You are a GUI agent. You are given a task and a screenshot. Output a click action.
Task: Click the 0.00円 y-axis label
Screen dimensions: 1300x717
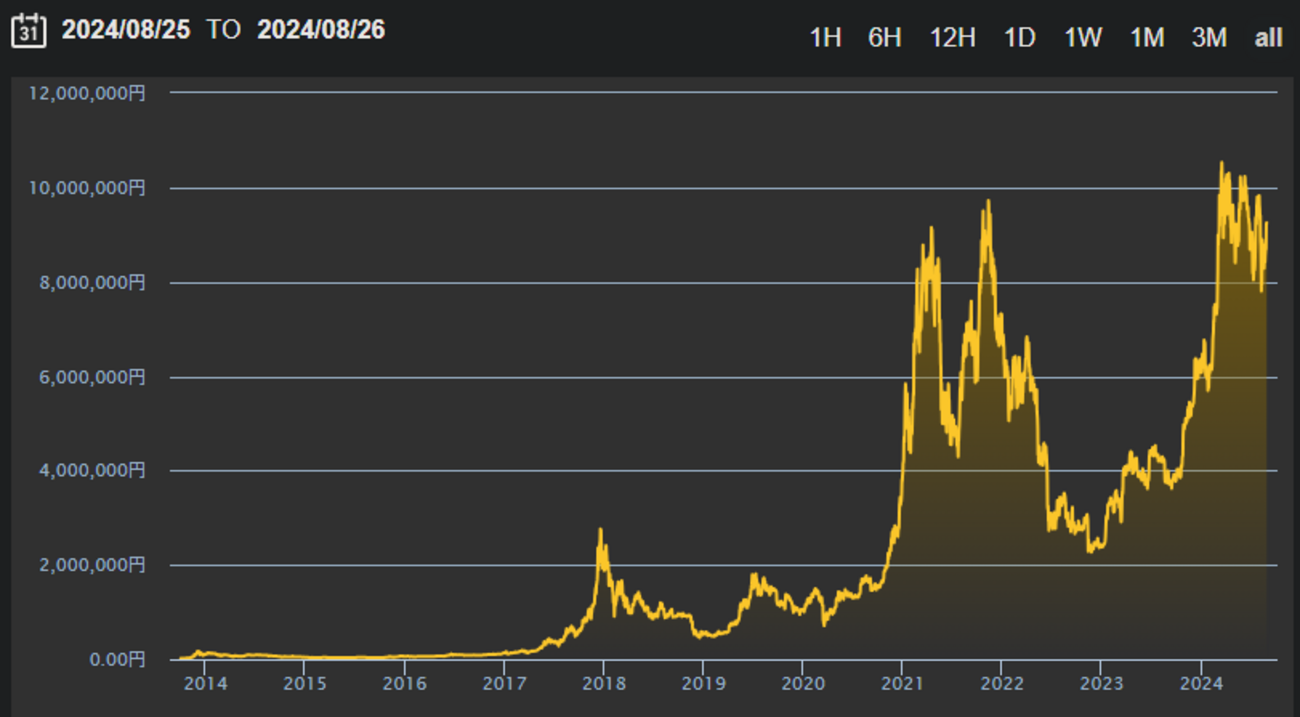(117, 659)
